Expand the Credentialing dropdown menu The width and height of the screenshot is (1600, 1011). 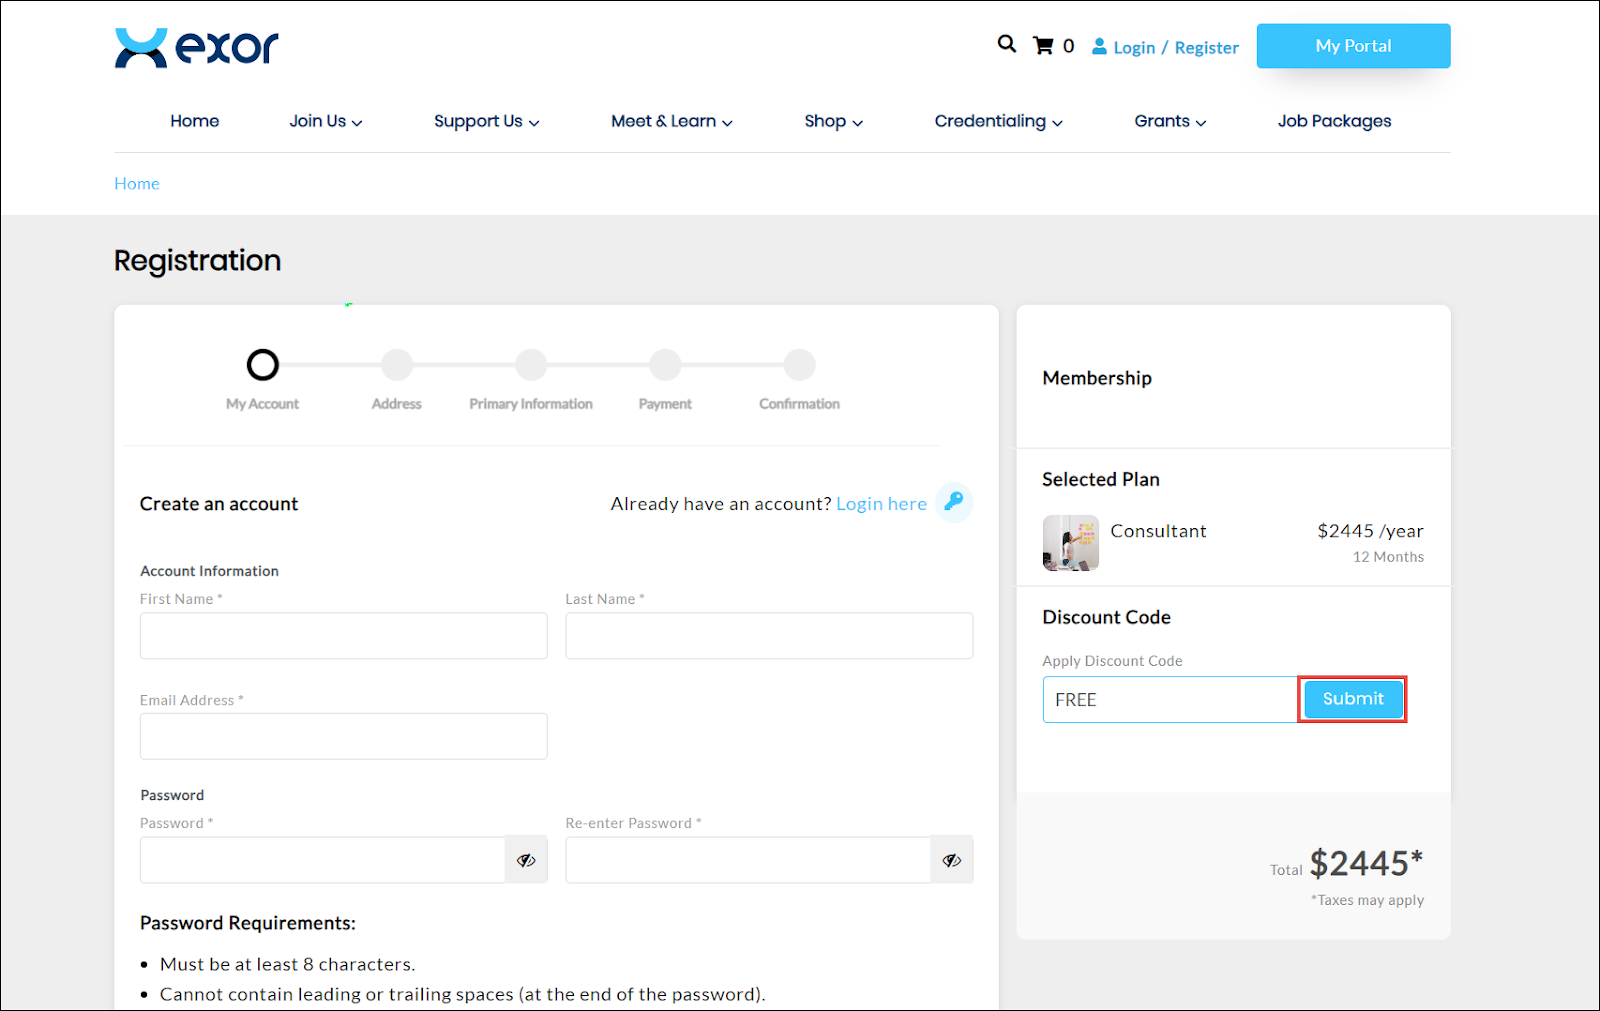tap(998, 121)
